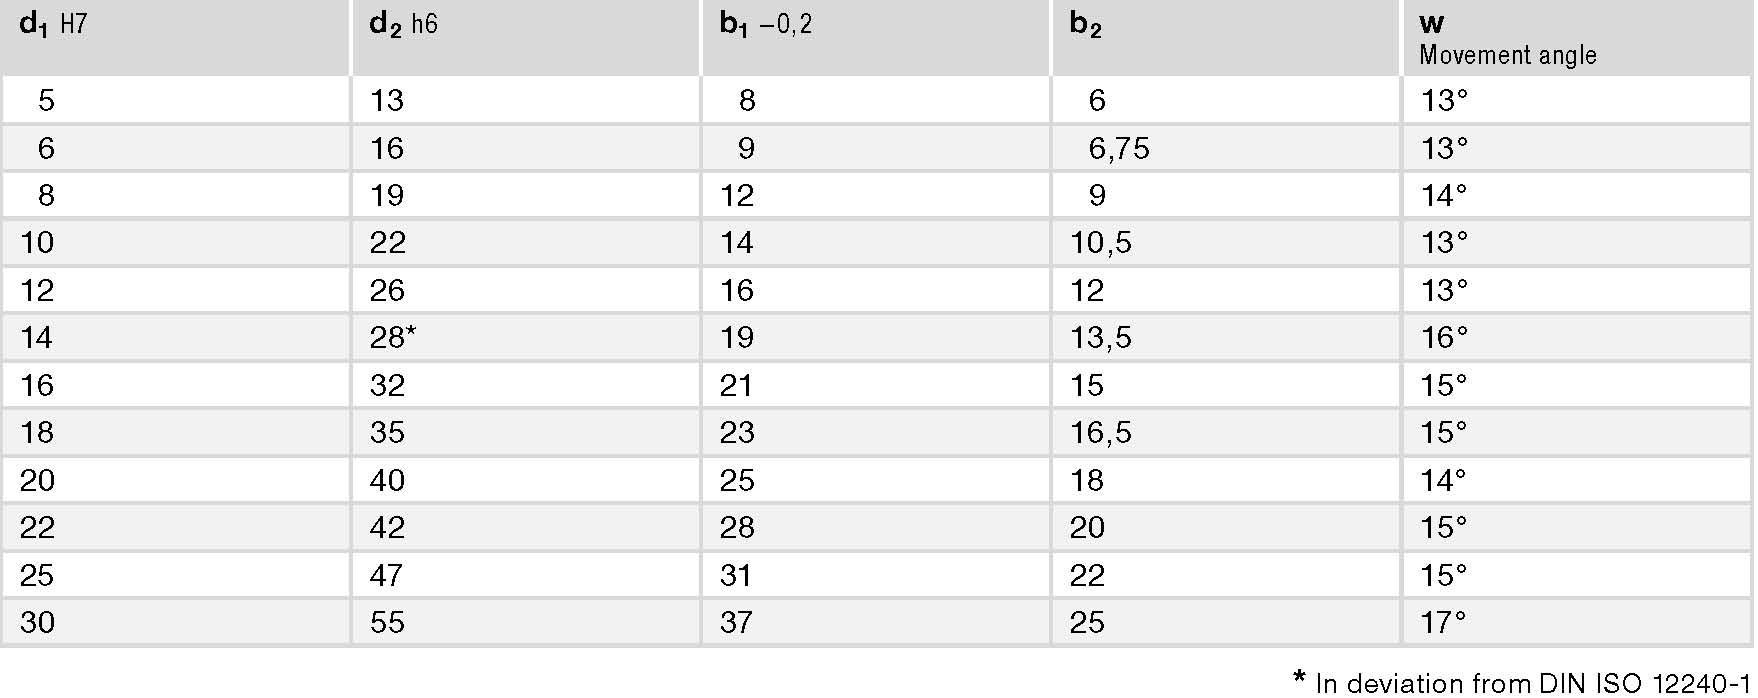Select the b2 cell showing 6,75

(x=1225, y=148)
